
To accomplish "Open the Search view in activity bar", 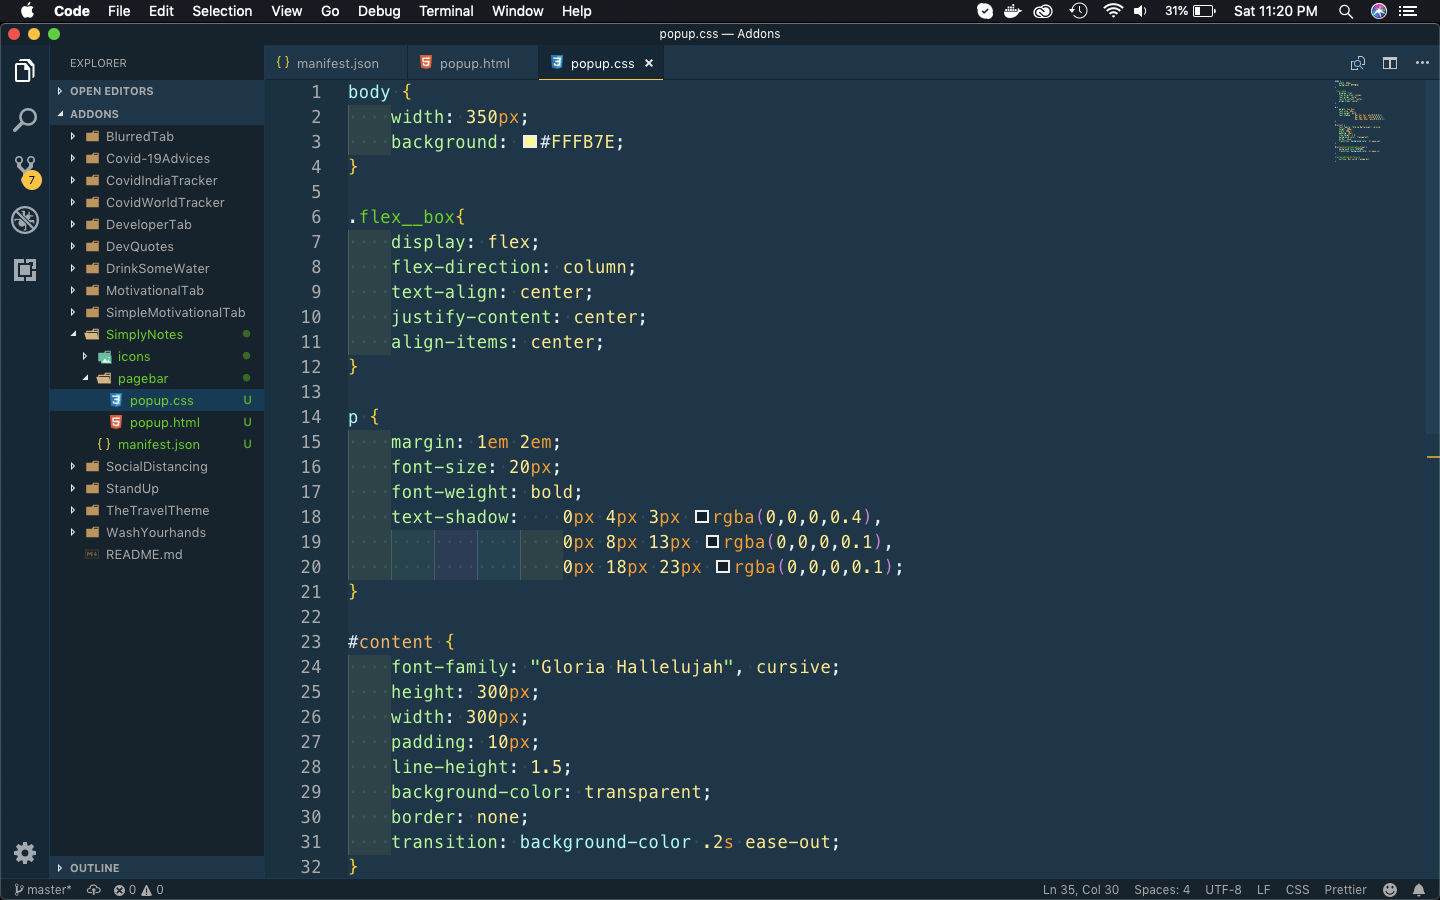I will (25, 120).
